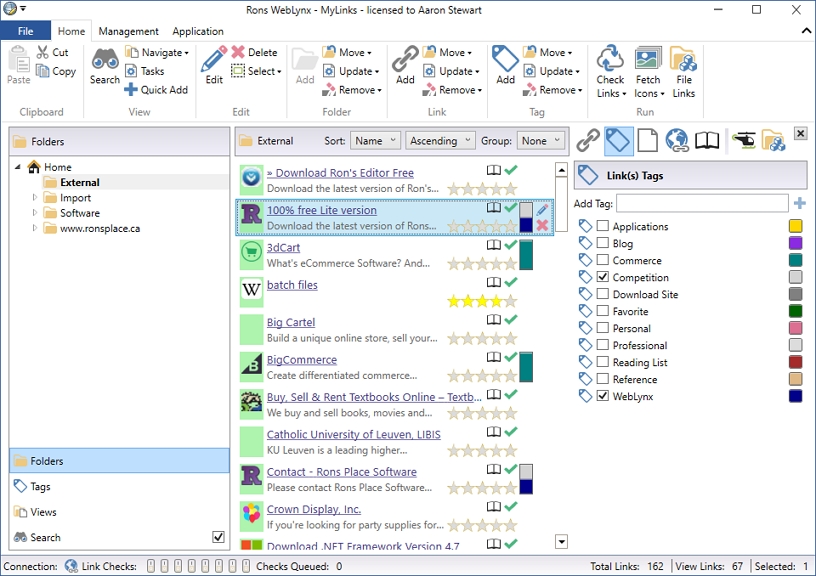This screenshot has height=576, width=816.
Task: Check the Download Site tag checkbox
Action: click(603, 294)
